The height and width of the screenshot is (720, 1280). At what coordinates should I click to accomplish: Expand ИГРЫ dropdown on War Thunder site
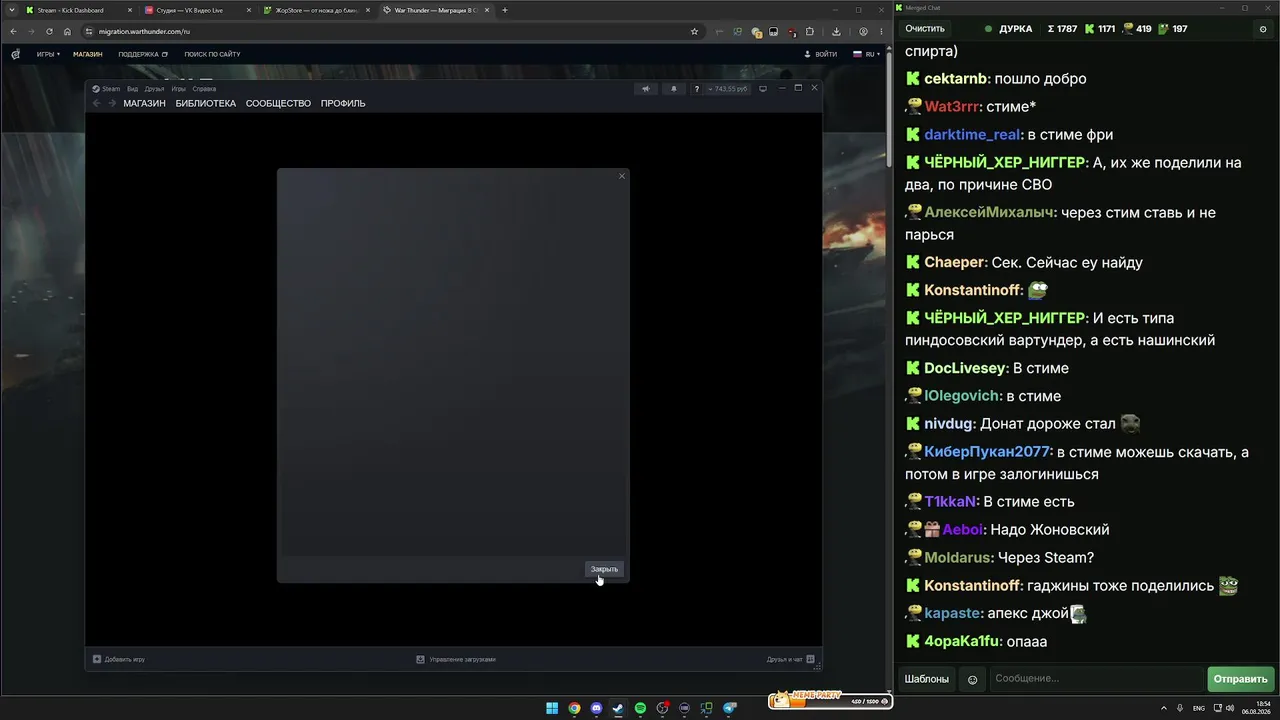(x=48, y=54)
